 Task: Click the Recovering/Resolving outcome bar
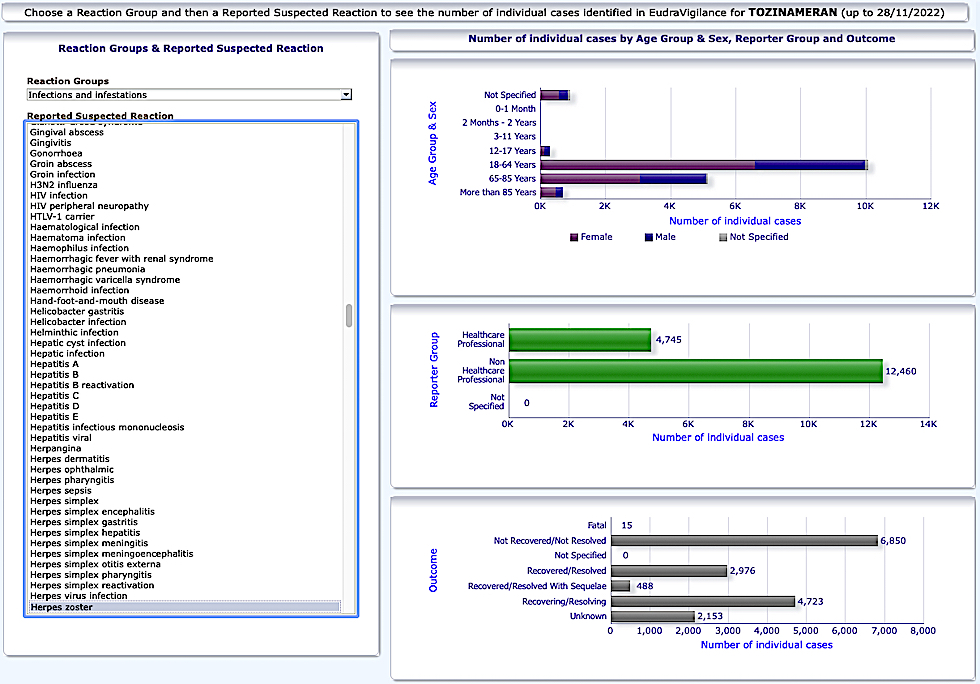pyautogui.click(x=703, y=601)
